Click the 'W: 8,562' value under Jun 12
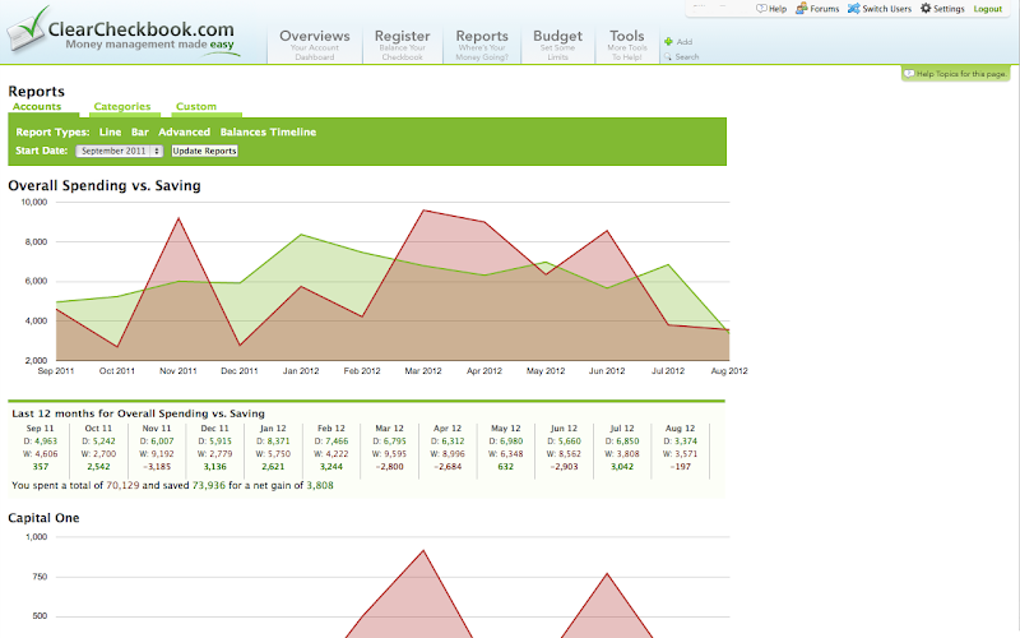Image resolution: width=1020 pixels, height=638 pixels. click(x=564, y=454)
